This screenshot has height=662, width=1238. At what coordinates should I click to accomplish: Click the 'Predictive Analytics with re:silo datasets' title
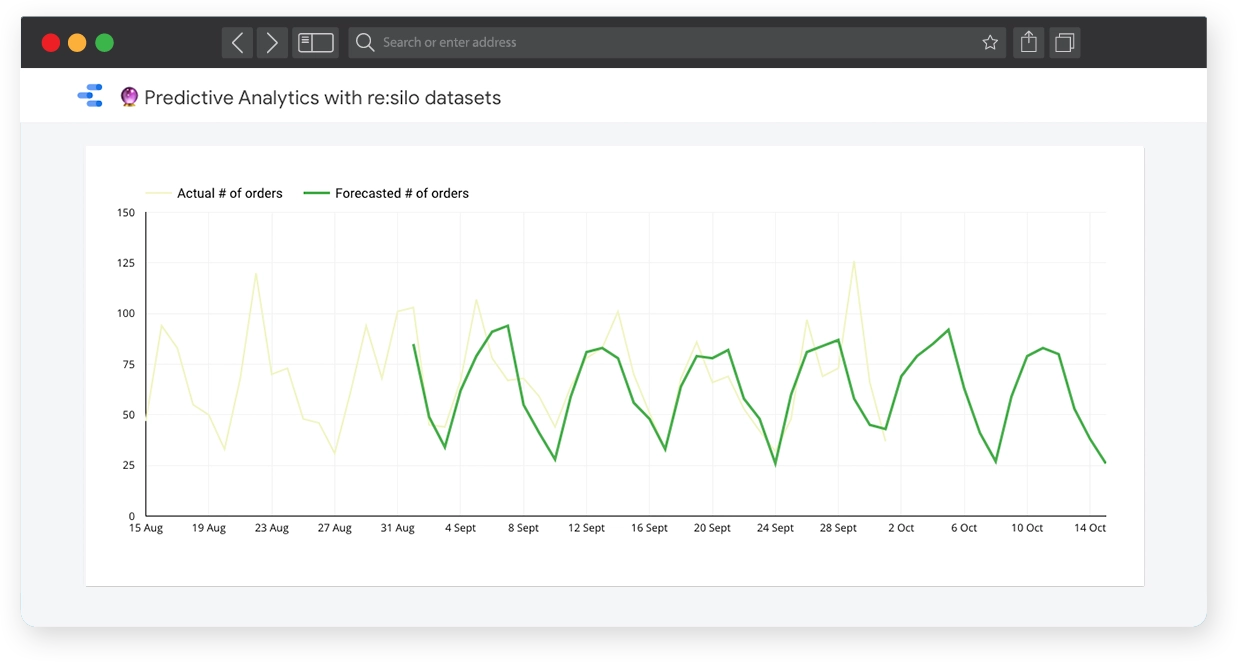click(322, 97)
